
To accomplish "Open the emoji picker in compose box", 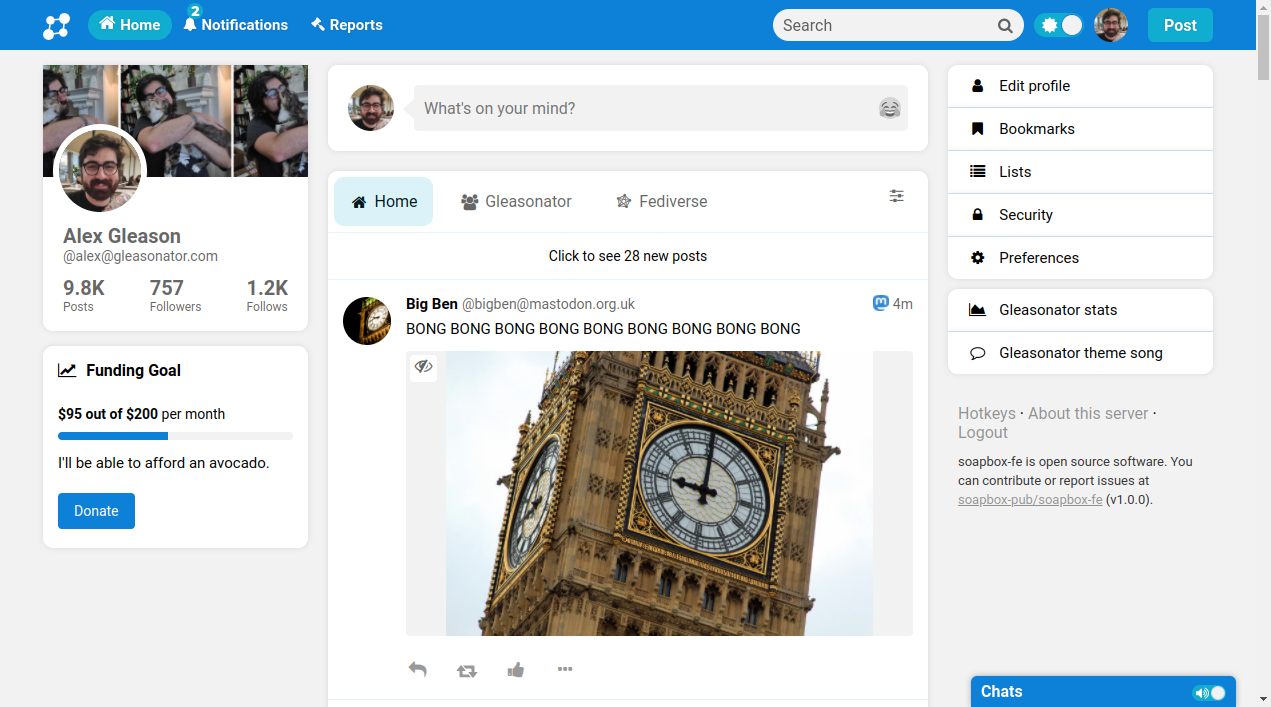I will 889,108.
